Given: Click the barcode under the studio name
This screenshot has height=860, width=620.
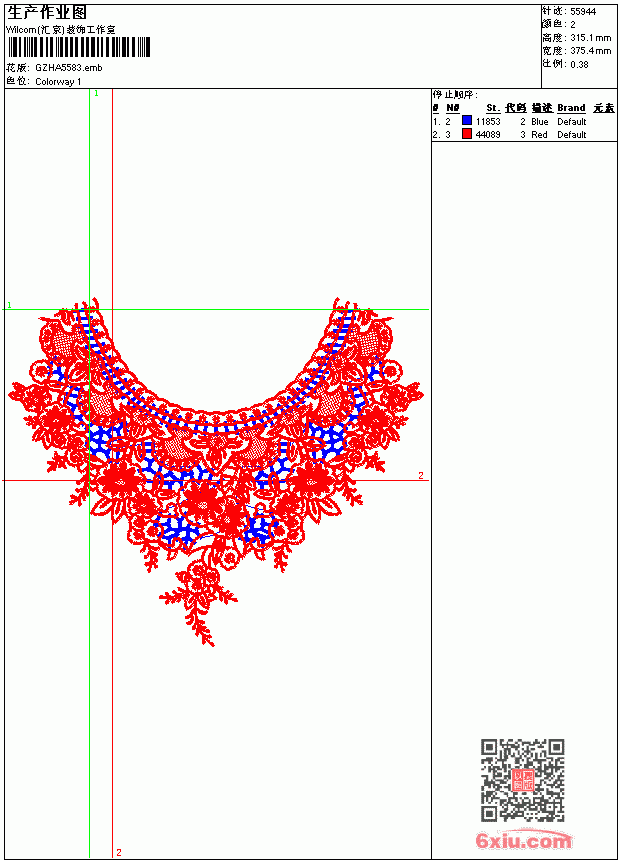Looking at the screenshot, I should pos(78,47).
